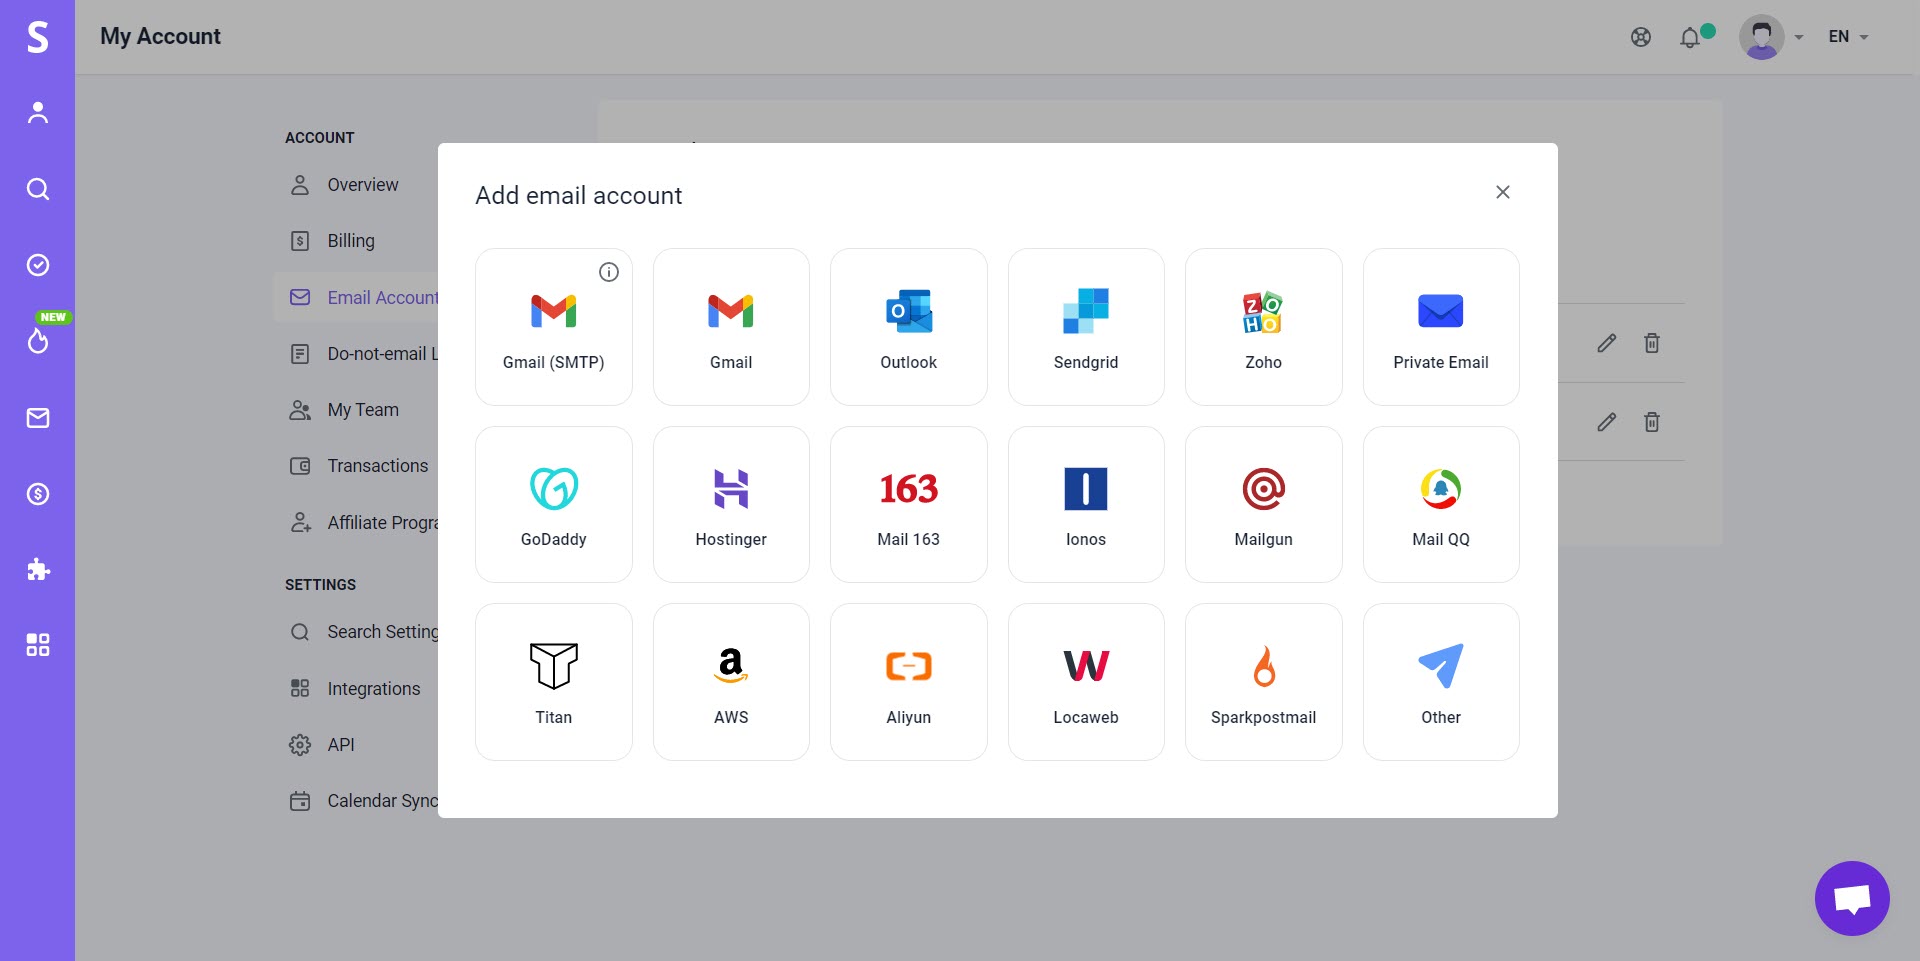The width and height of the screenshot is (1920, 961).
Task: Edit the second email account row
Action: point(1607,422)
